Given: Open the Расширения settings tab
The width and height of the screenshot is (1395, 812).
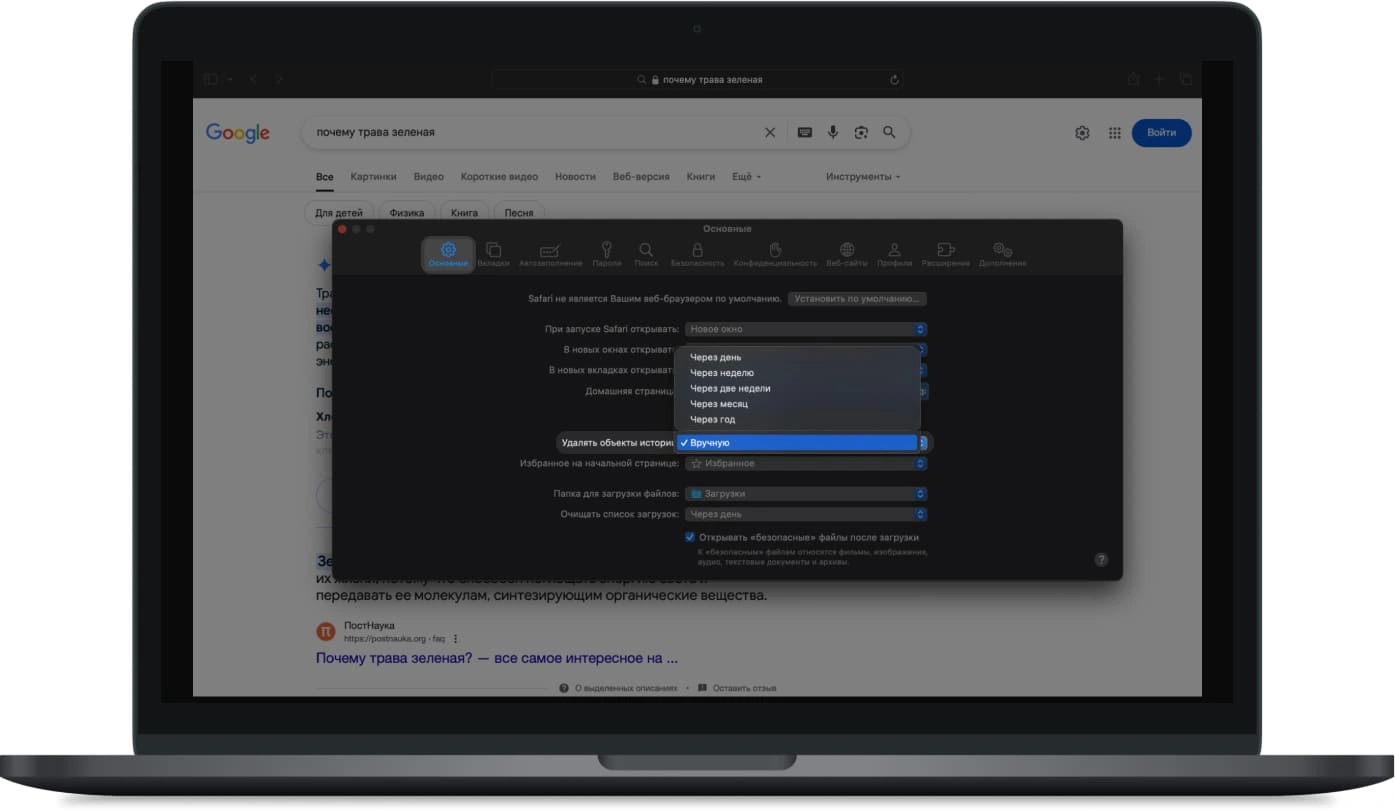Looking at the screenshot, I should click(x=946, y=254).
